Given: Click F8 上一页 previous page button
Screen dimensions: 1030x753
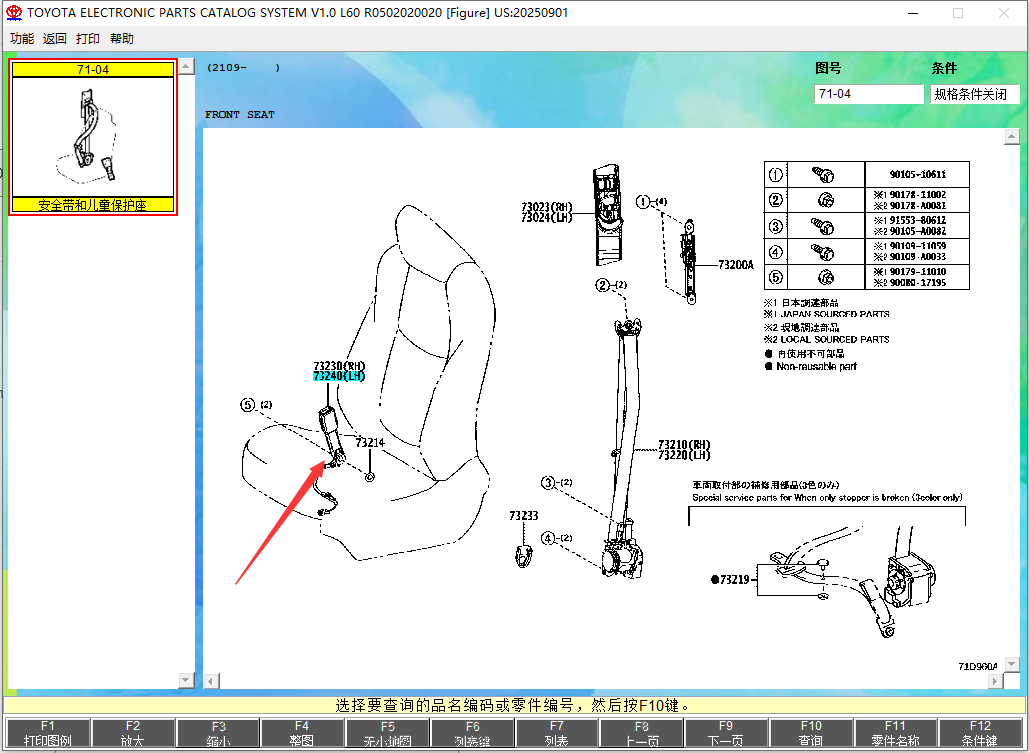Looking at the screenshot, I should tap(642, 733).
